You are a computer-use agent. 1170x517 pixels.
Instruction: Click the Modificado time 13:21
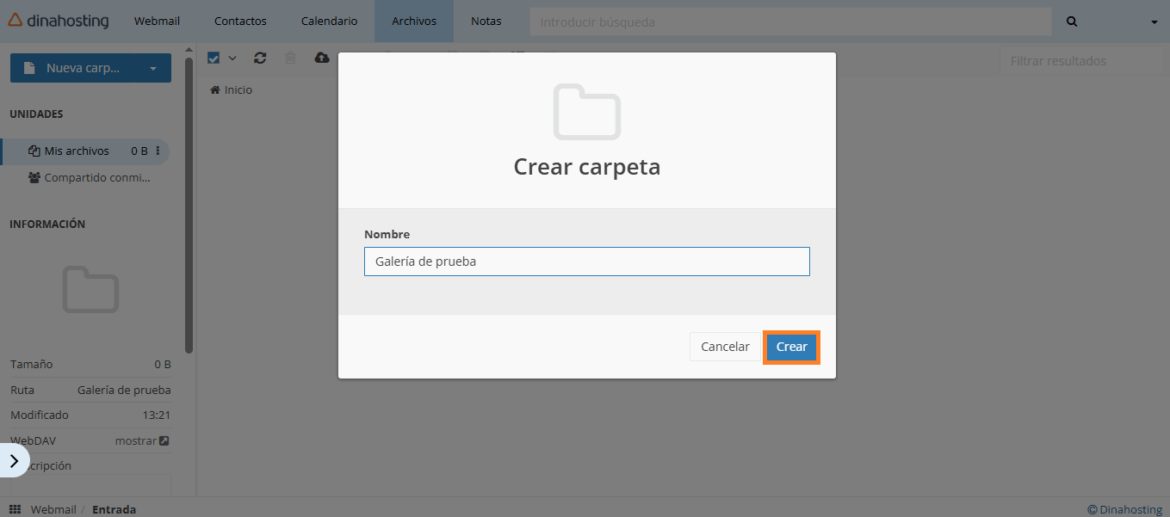pos(157,415)
